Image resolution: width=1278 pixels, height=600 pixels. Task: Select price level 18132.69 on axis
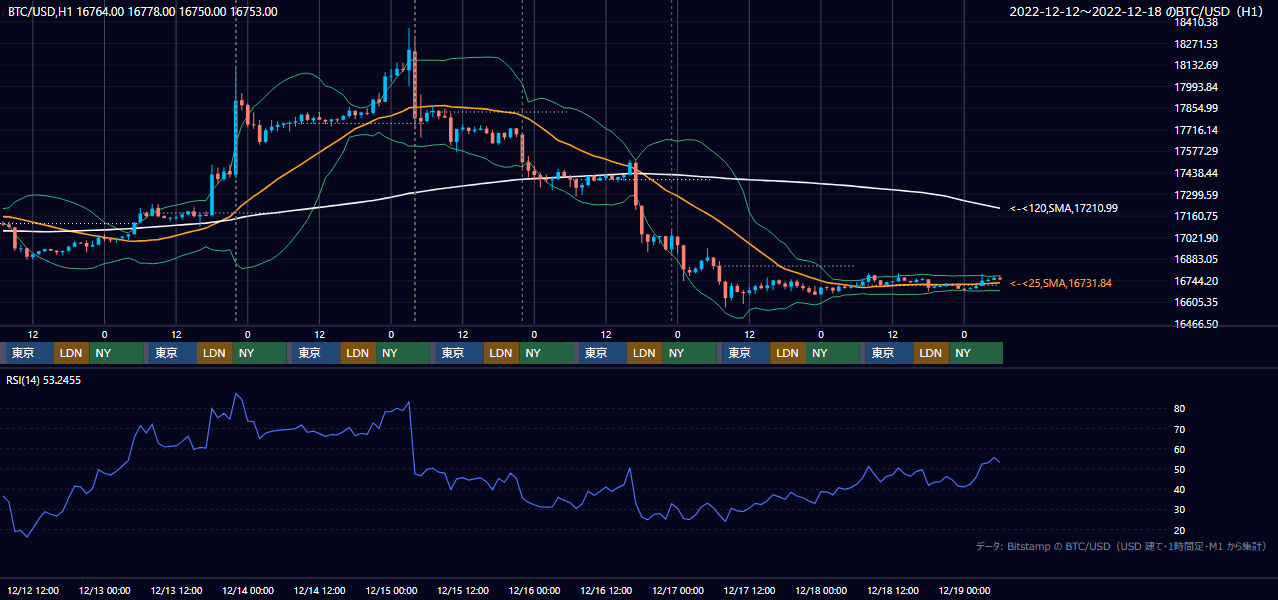tap(1197, 66)
